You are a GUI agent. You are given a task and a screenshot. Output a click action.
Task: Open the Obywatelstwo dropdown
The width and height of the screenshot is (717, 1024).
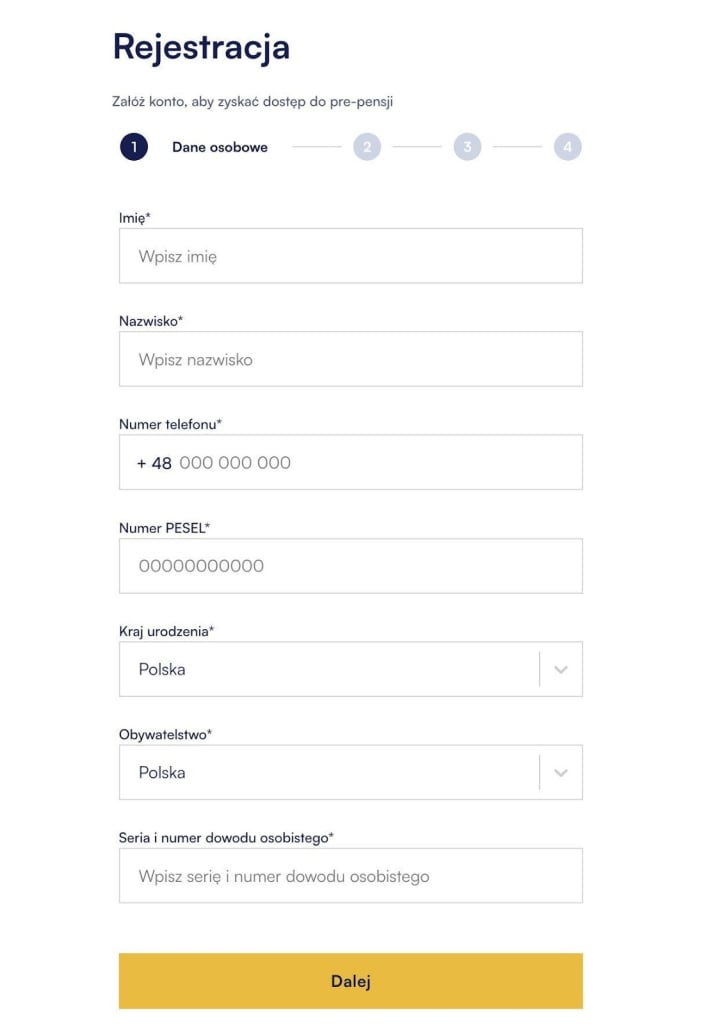[330, 772]
